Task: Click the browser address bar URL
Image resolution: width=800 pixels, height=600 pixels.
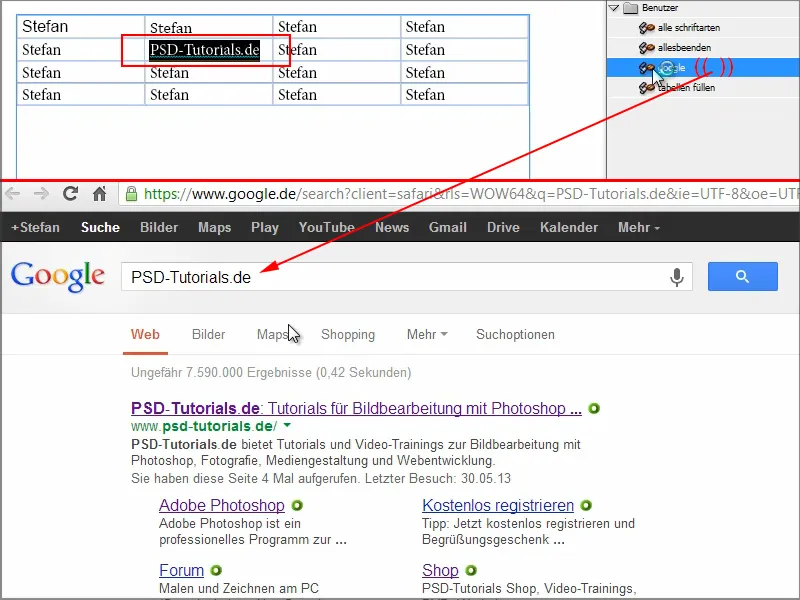Action: coord(469,194)
